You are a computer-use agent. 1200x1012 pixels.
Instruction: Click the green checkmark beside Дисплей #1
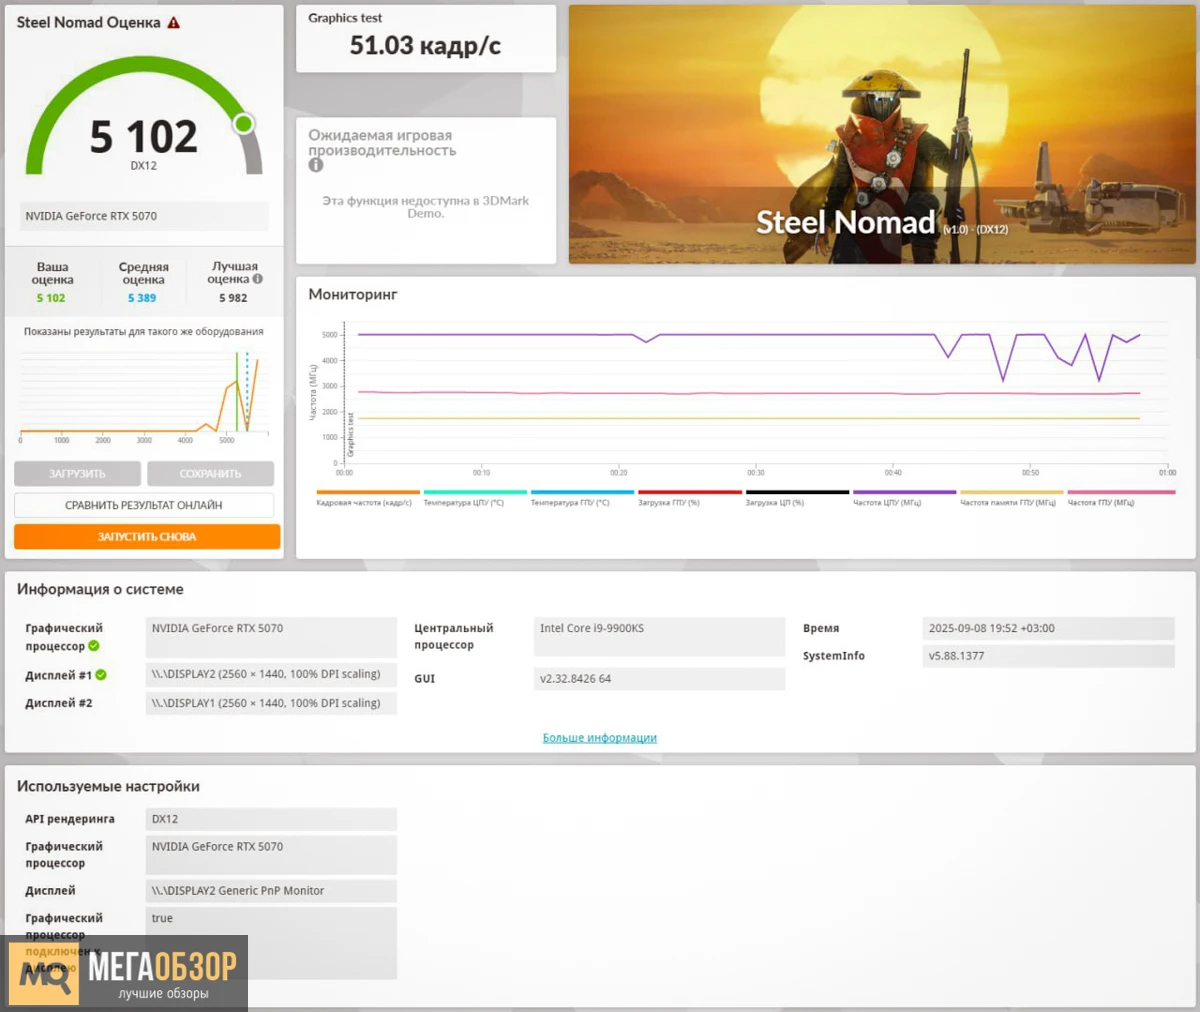[101, 675]
